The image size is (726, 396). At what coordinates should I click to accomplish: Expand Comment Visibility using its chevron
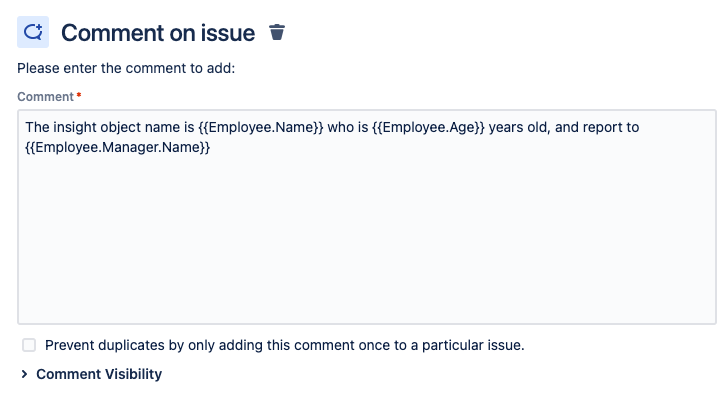coord(25,374)
